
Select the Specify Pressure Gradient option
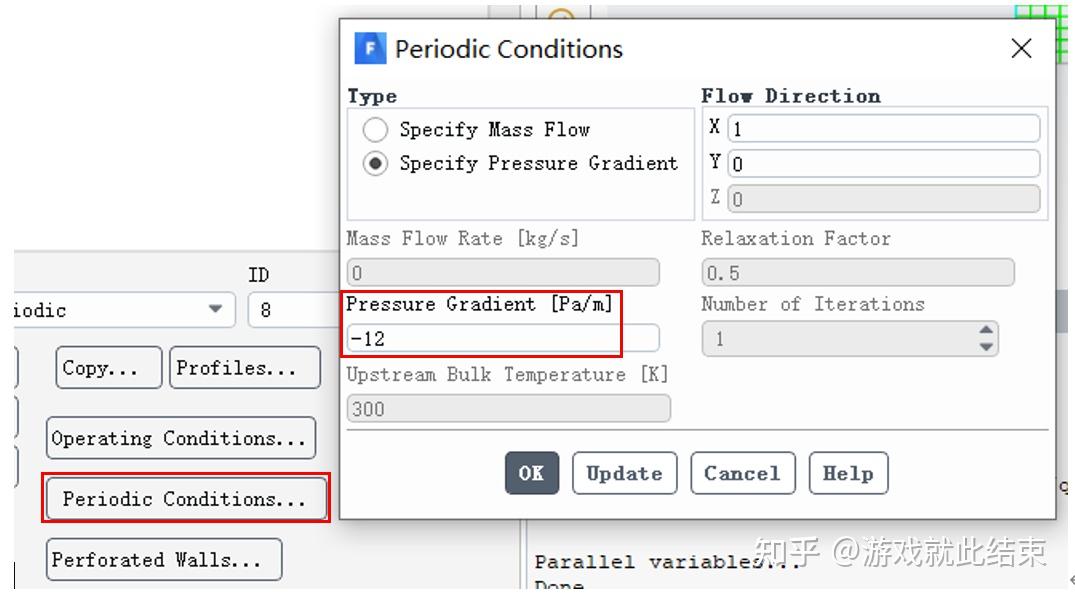tap(375, 164)
